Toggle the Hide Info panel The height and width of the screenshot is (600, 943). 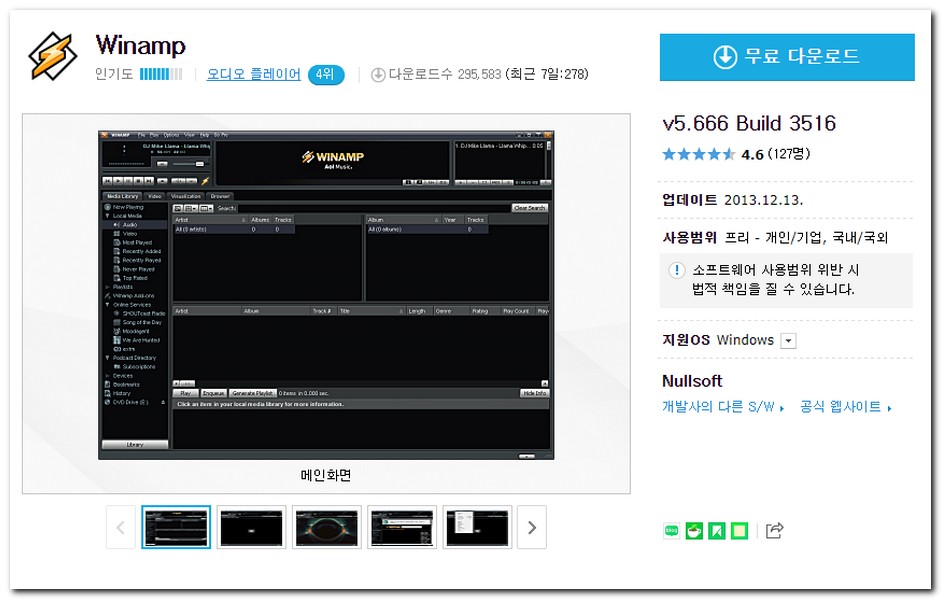(533, 393)
